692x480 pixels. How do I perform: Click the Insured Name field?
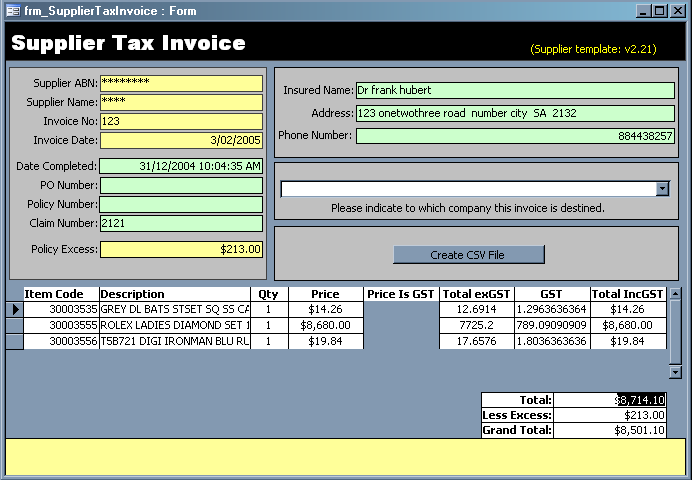click(x=515, y=90)
